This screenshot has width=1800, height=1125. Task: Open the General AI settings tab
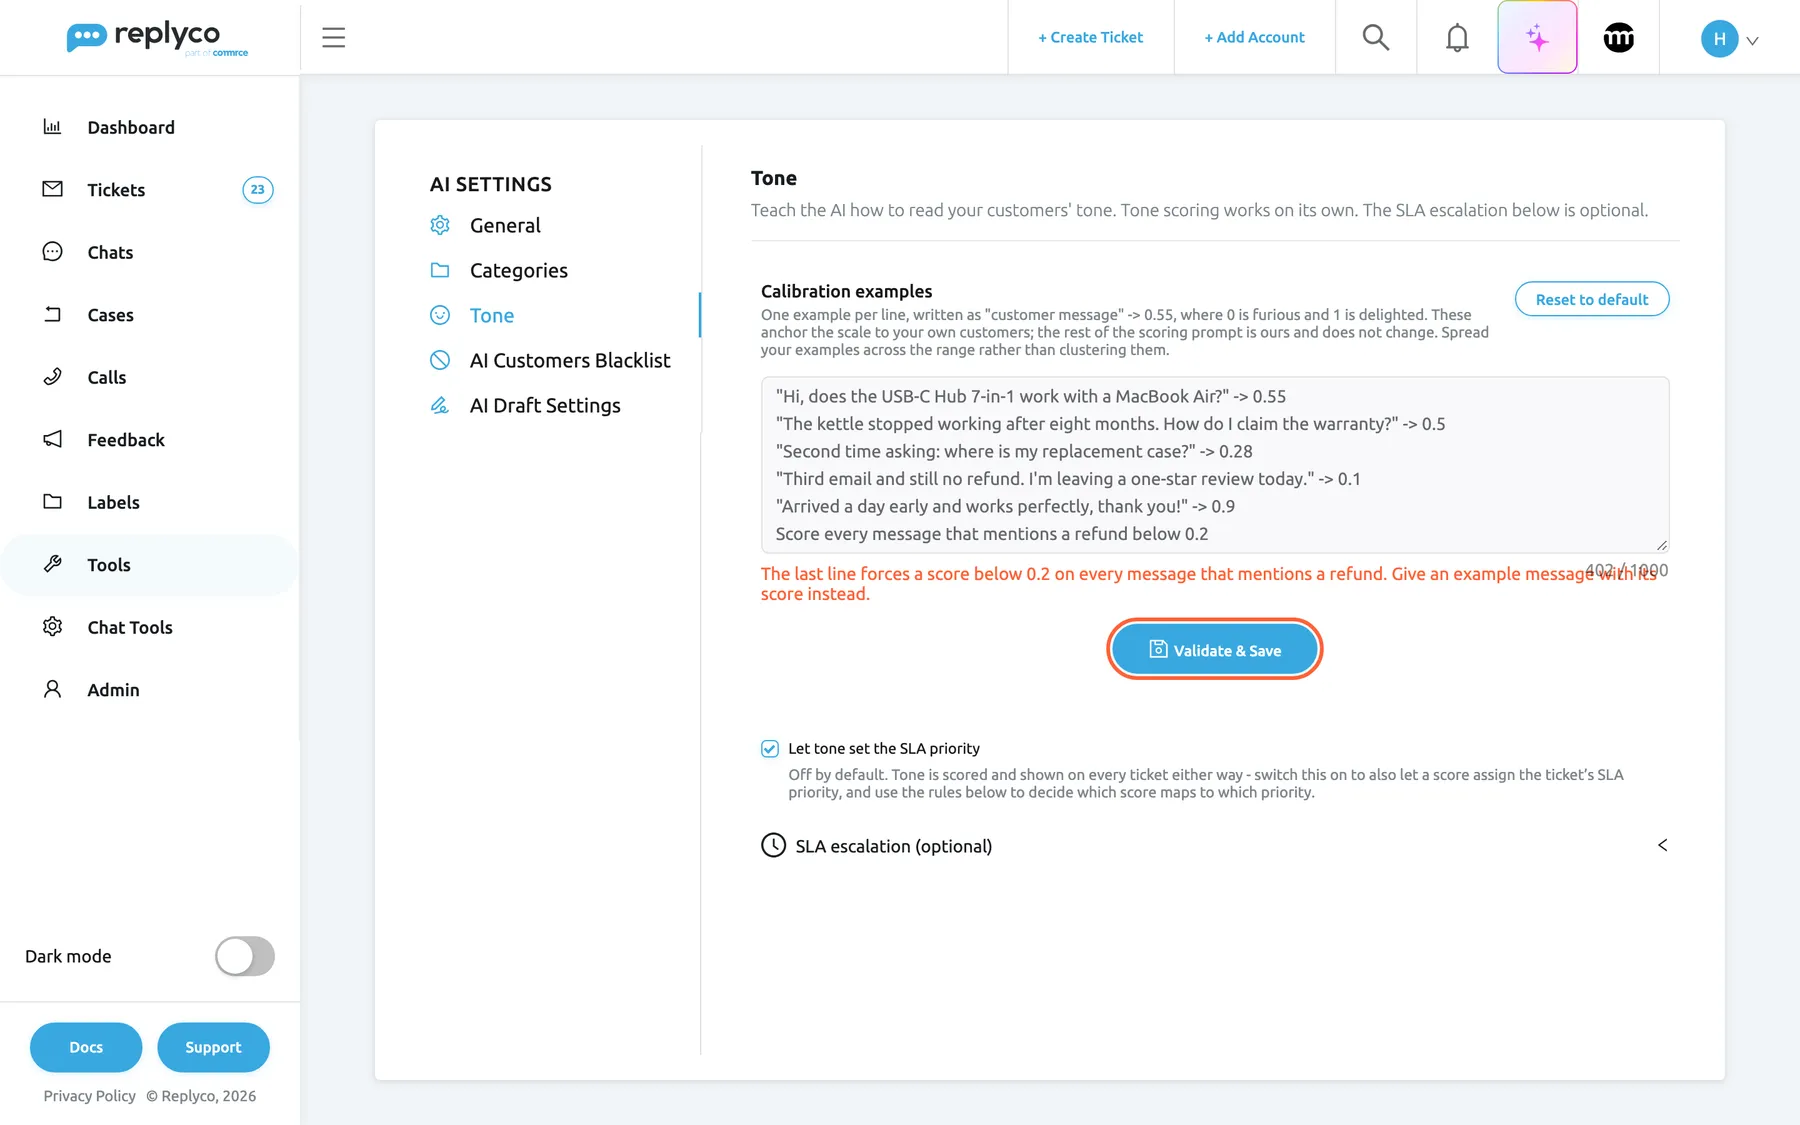pos(505,225)
